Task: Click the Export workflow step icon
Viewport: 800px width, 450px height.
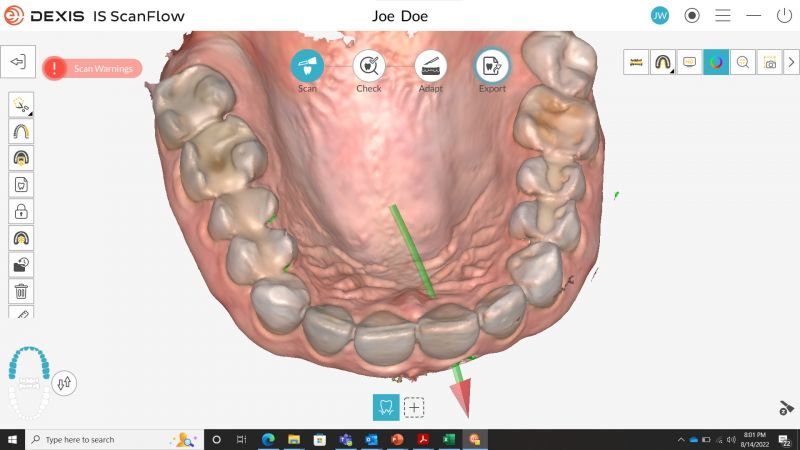Action: pos(492,66)
